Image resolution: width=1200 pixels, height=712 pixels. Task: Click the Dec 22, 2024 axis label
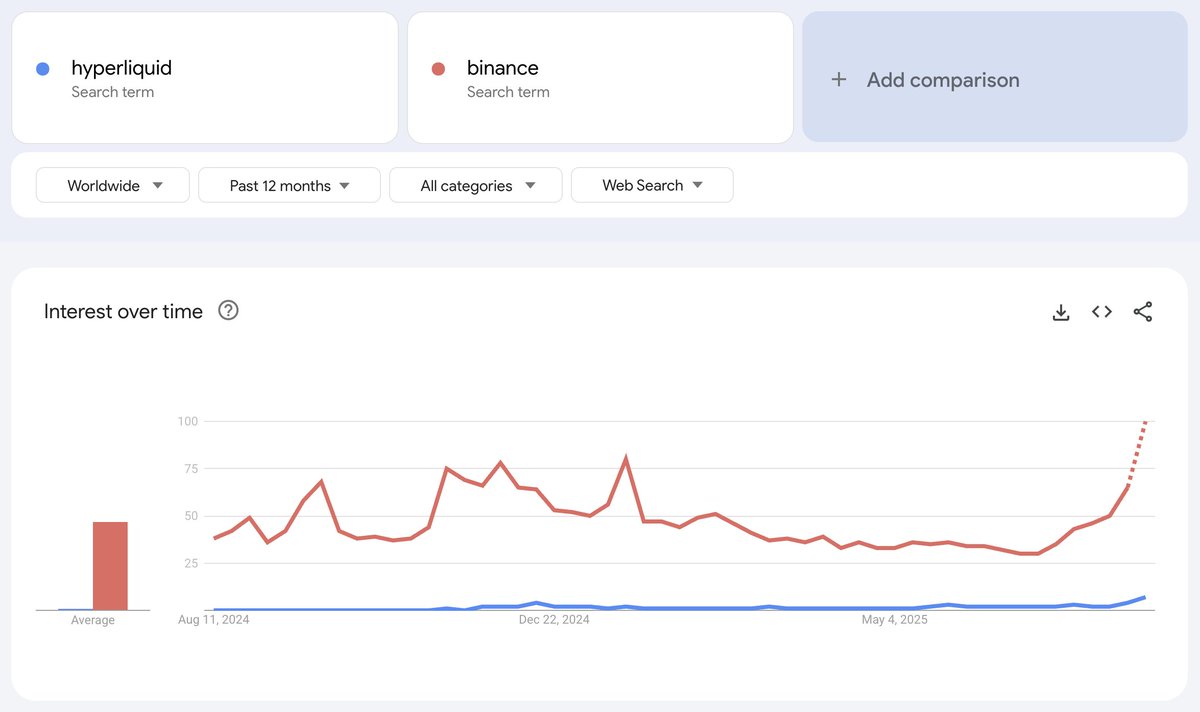[557, 620]
